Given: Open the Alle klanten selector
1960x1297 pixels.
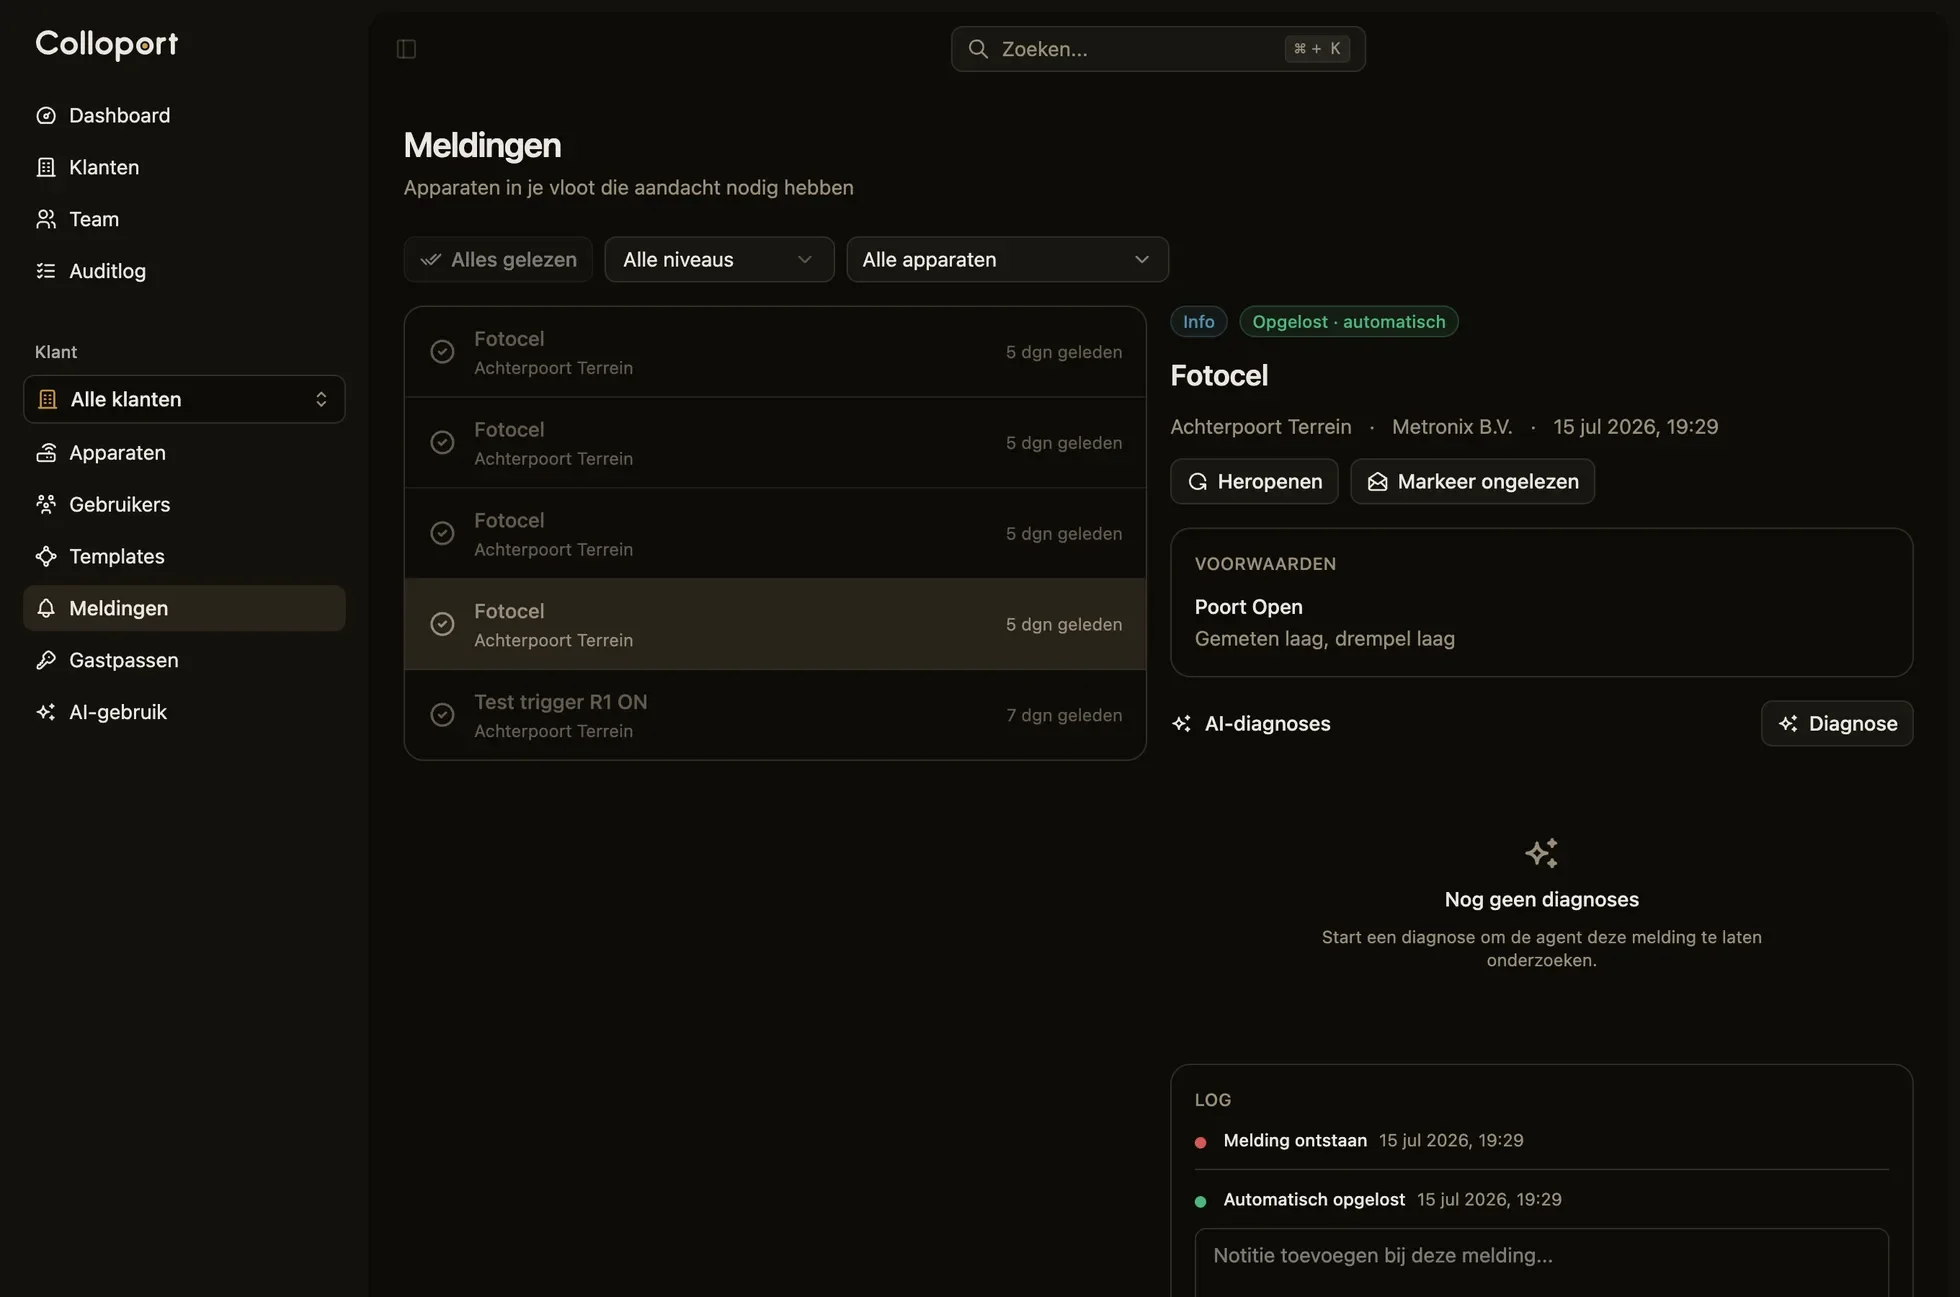Looking at the screenshot, I should (x=184, y=400).
